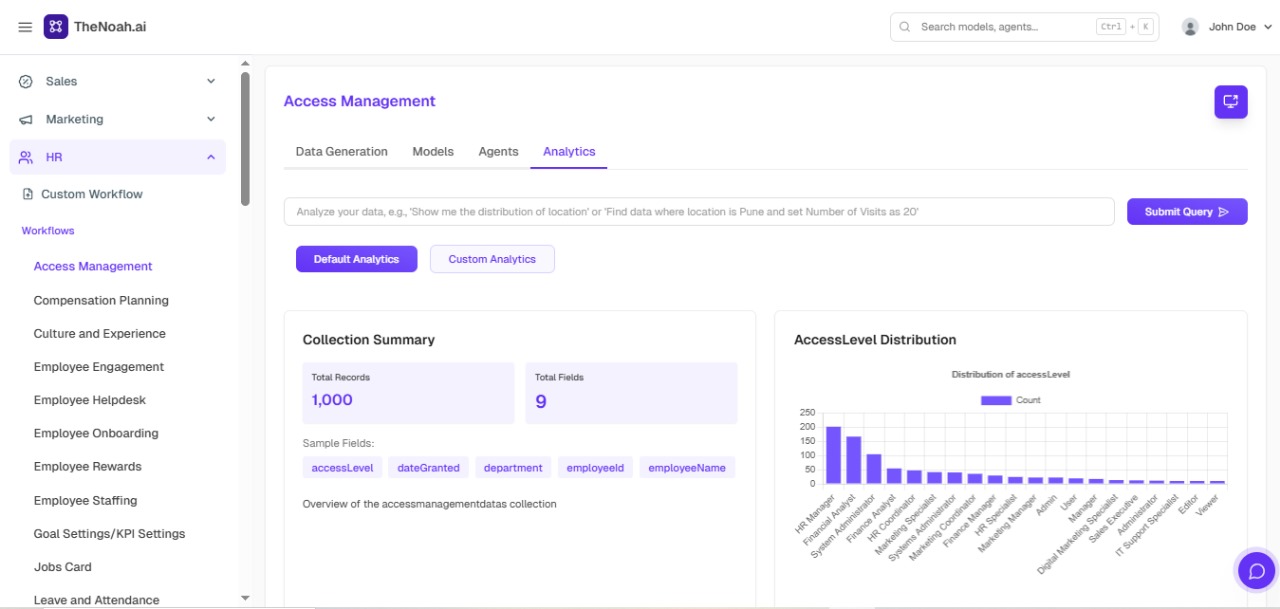Enable Custom Analytics mode
The image size is (1280, 609).
[492, 258]
